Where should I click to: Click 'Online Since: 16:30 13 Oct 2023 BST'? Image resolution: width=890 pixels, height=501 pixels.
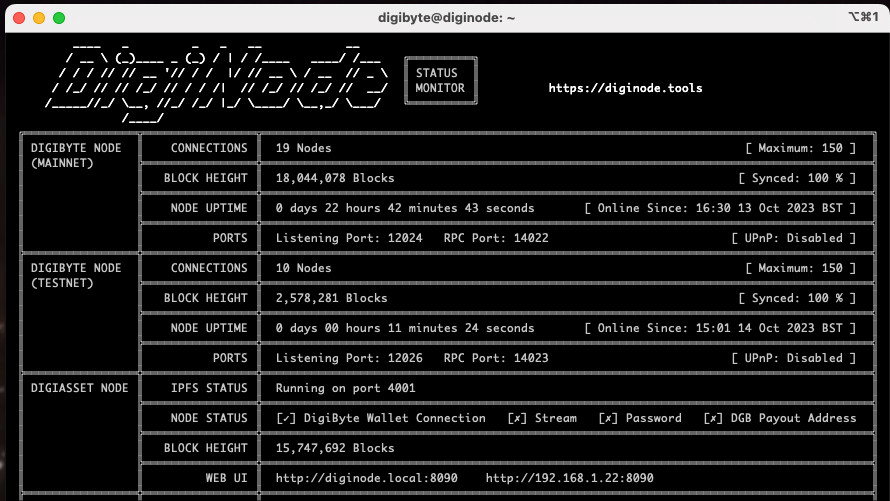(720, 208)
